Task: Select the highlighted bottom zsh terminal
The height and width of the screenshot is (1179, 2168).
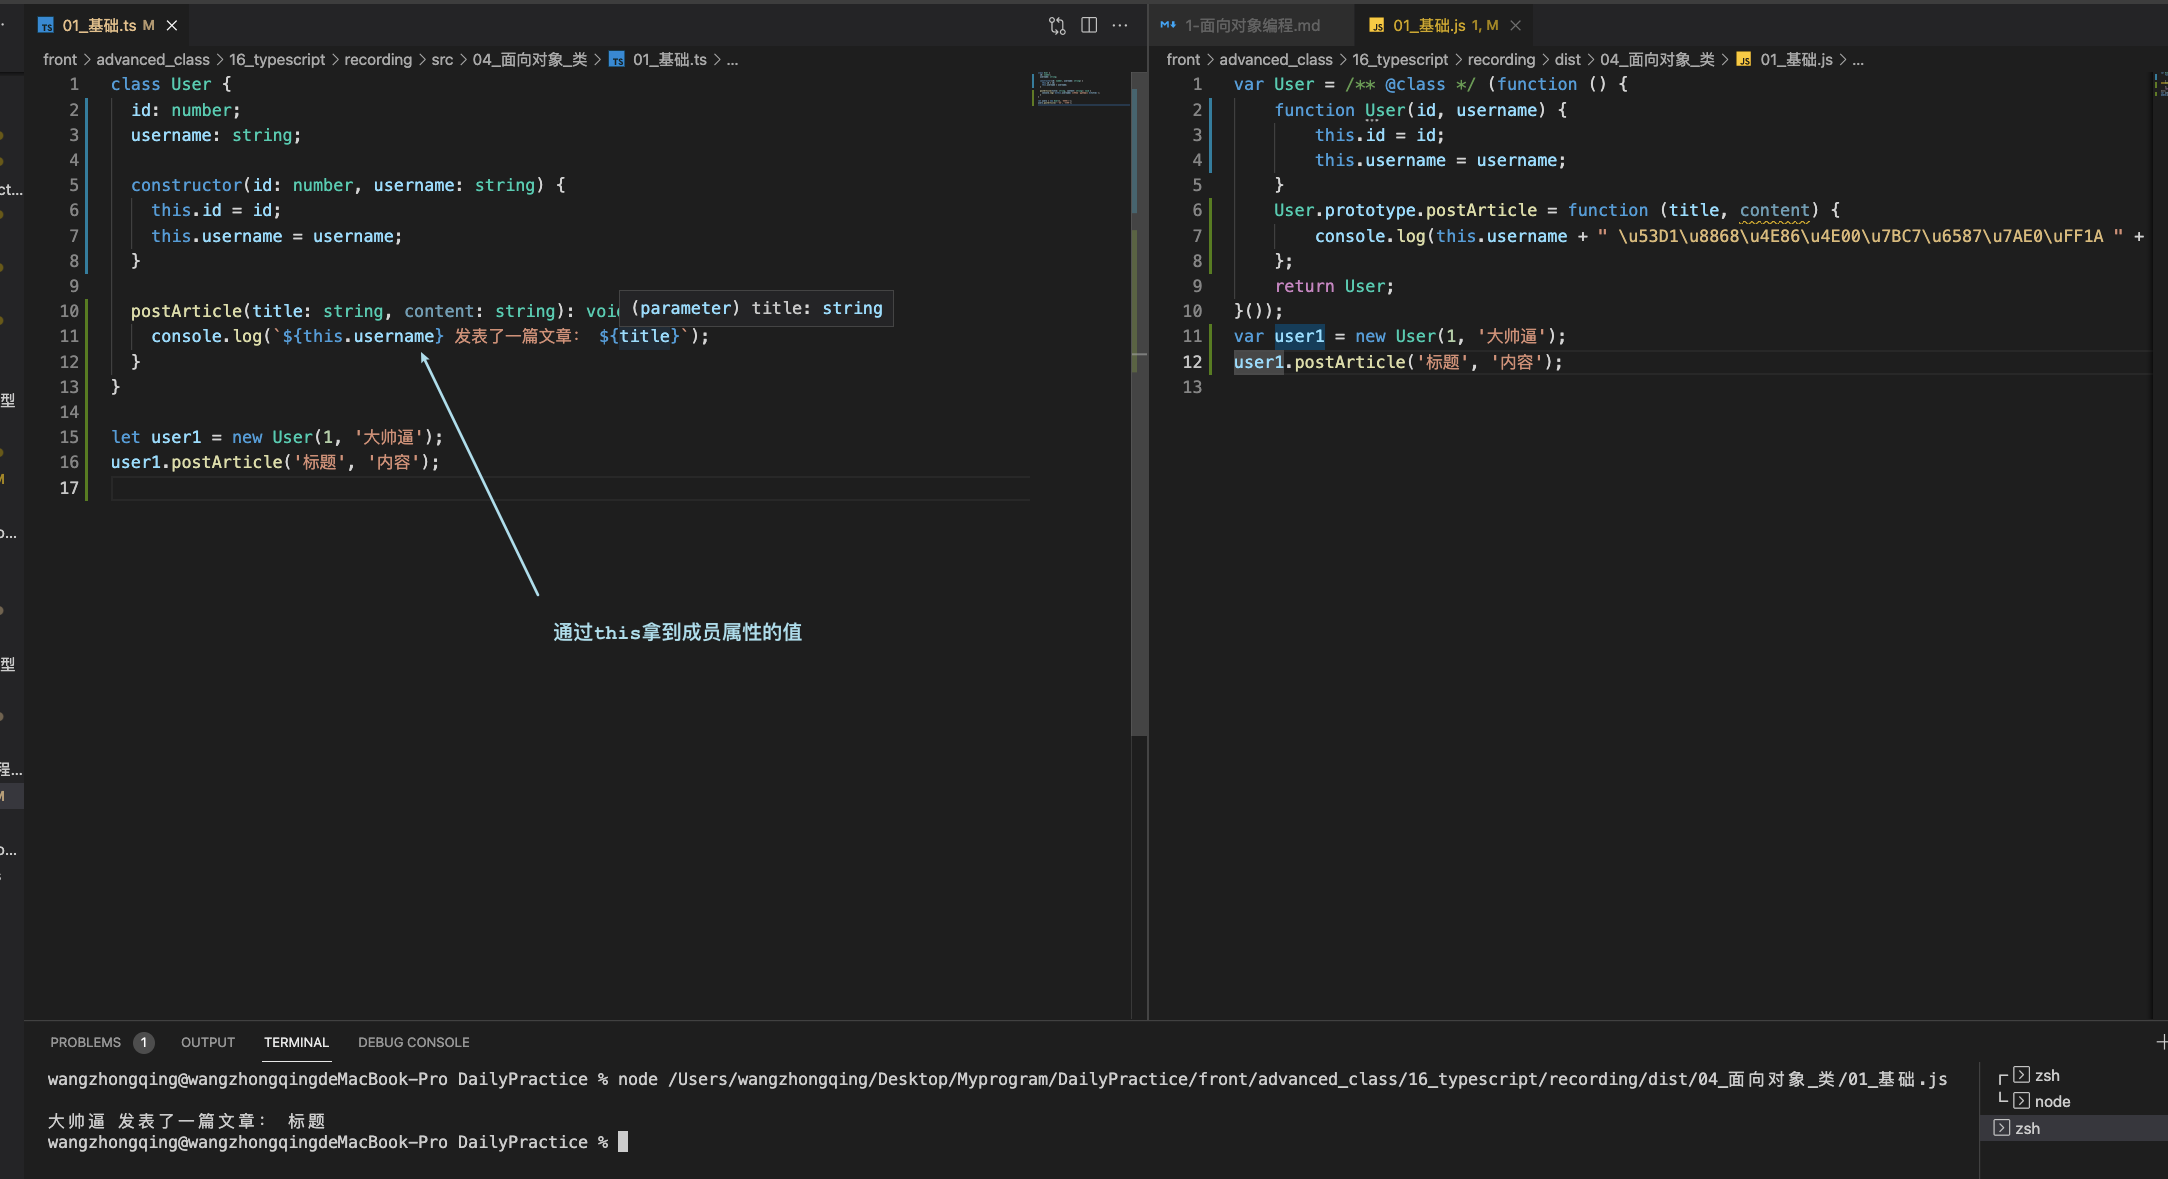Action: pyautogui.click(x=2027, y=1128)
